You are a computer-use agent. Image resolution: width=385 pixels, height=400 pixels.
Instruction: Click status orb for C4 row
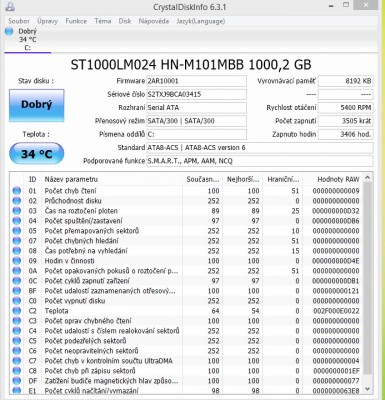coord(17,331)
